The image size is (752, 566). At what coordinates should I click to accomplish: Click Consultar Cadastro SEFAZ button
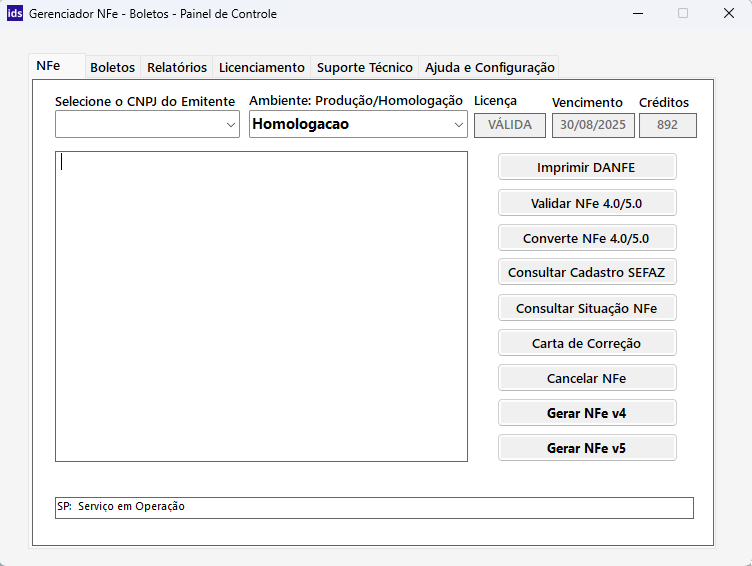(587, 272)
